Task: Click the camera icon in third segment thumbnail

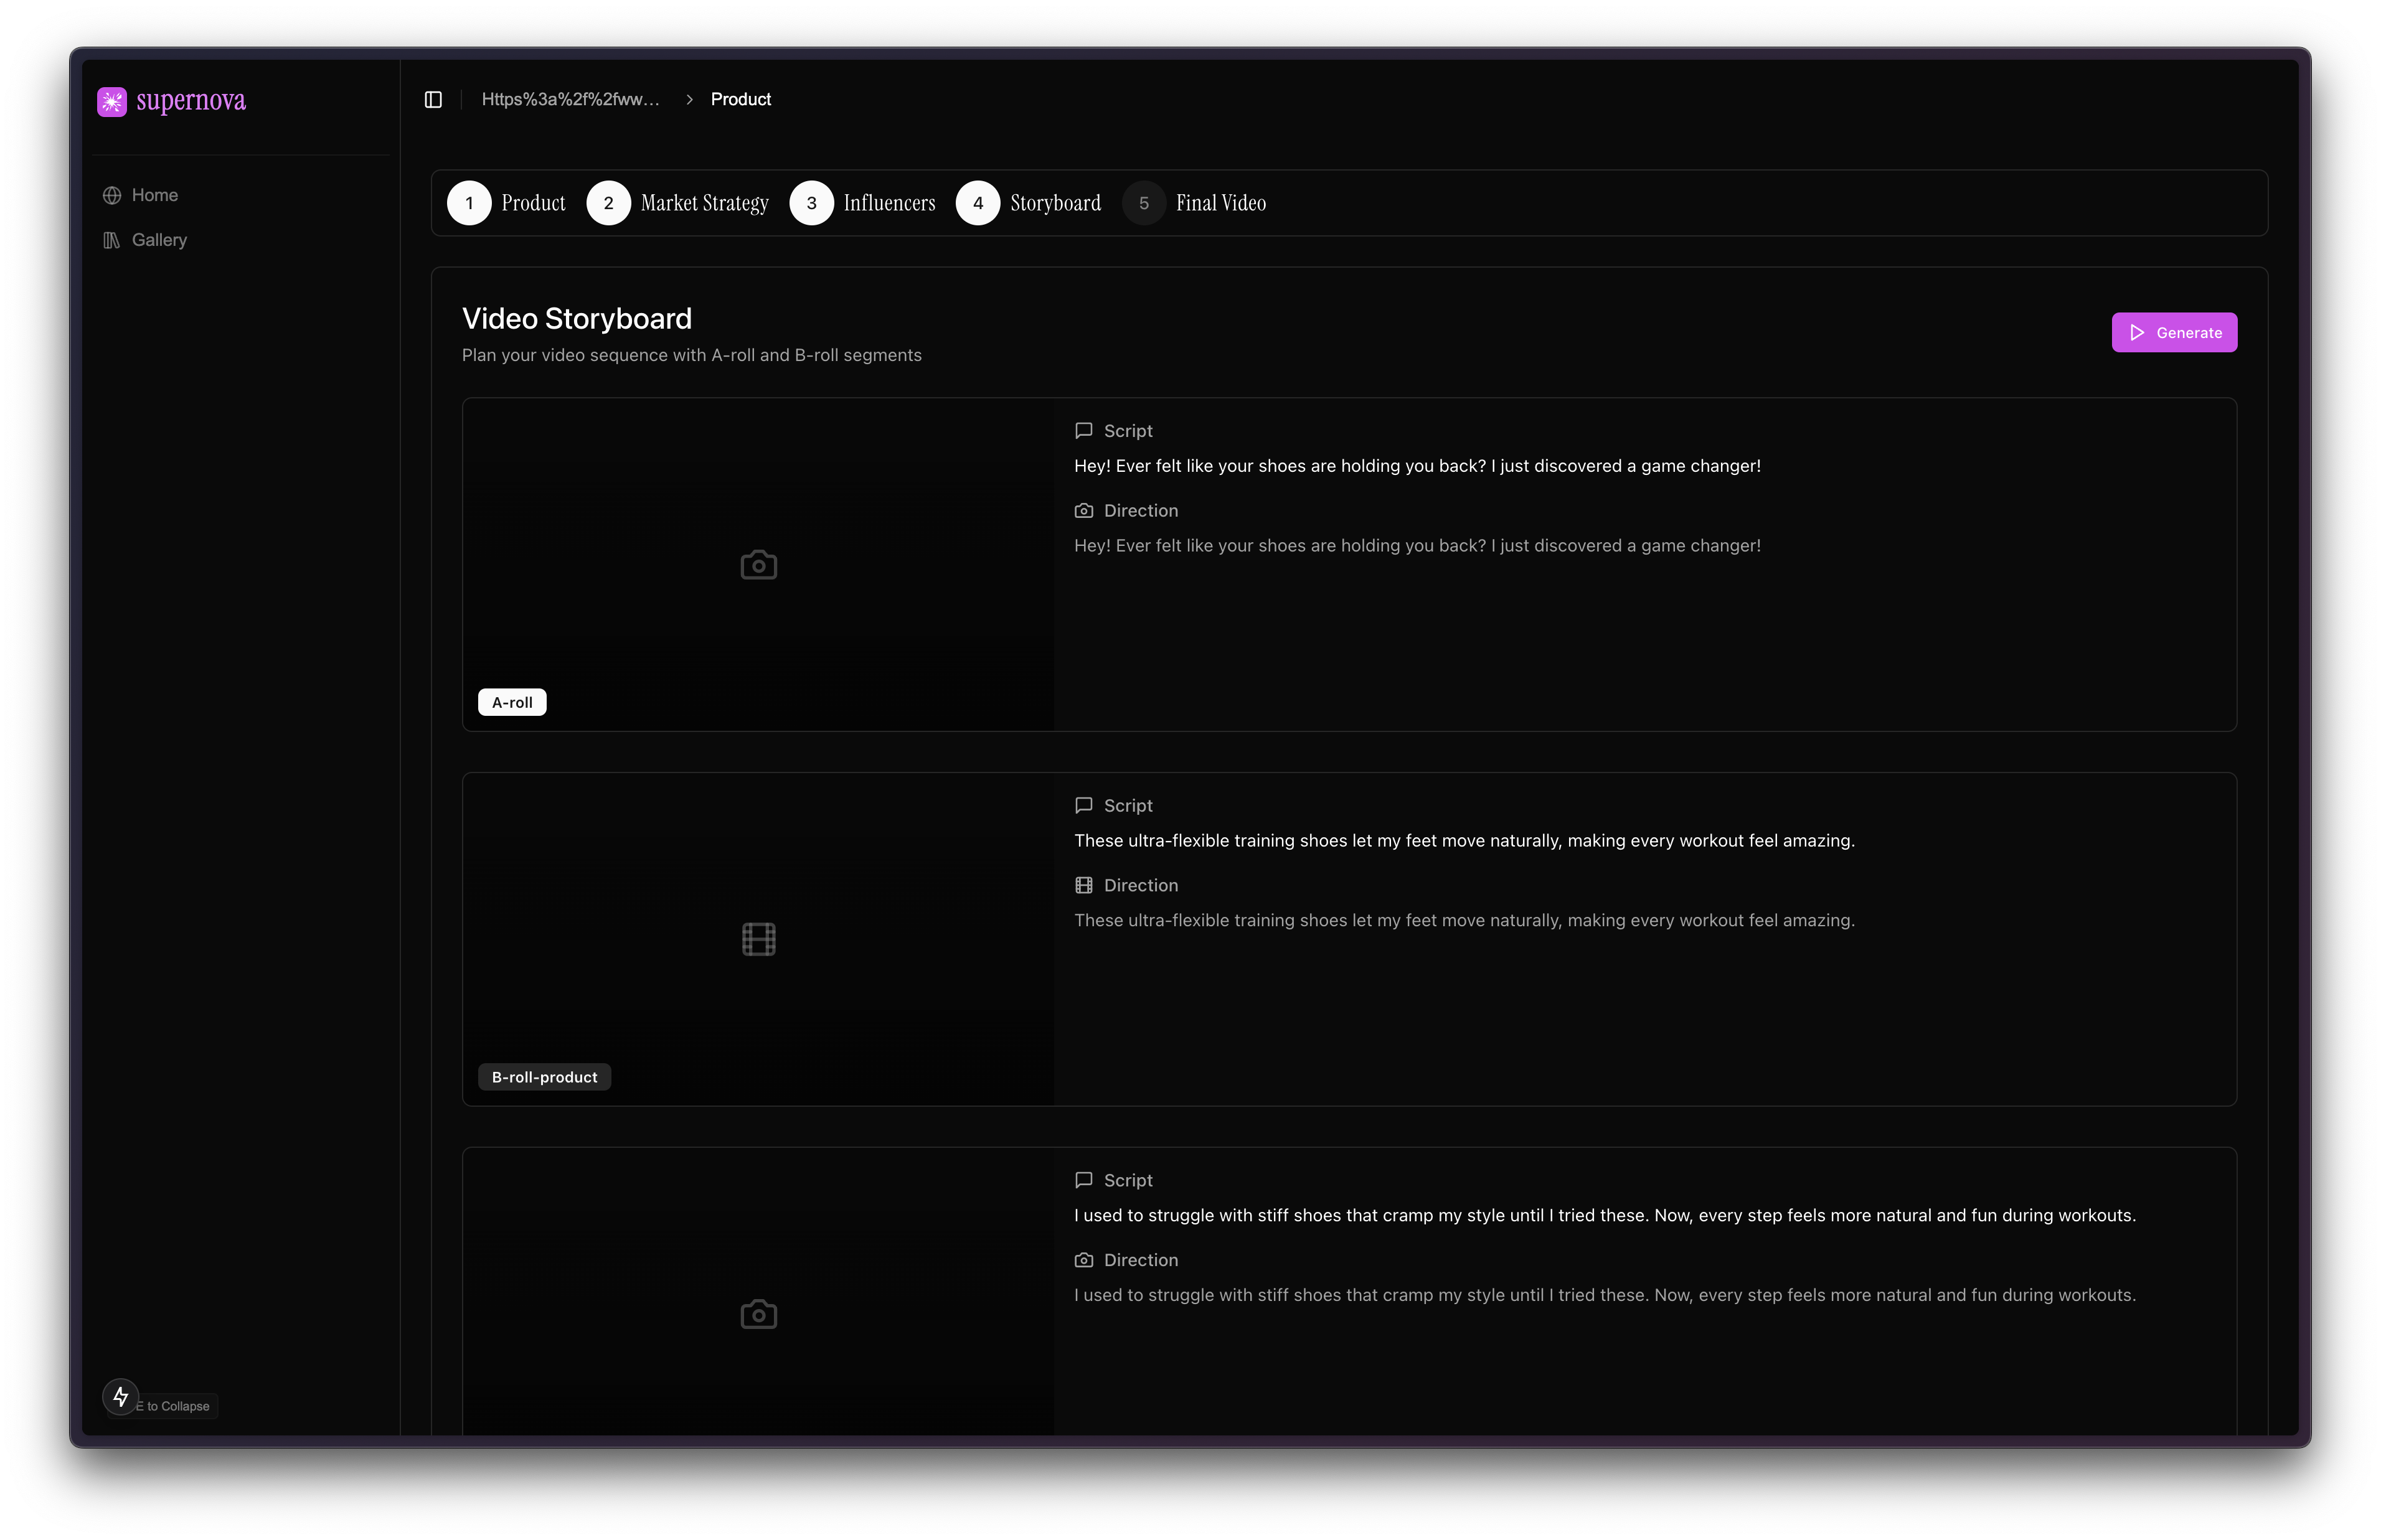Action: pyautogui.click(x=758, y=1314)
